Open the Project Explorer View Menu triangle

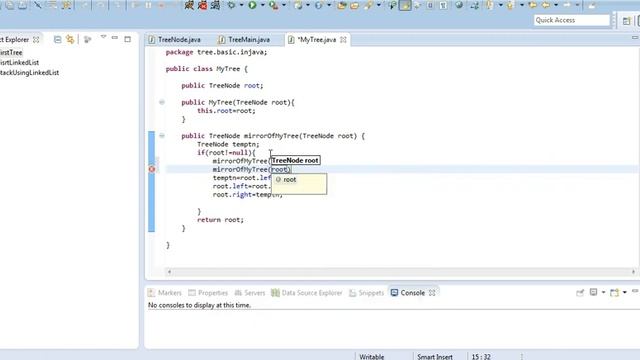[103, 37]
